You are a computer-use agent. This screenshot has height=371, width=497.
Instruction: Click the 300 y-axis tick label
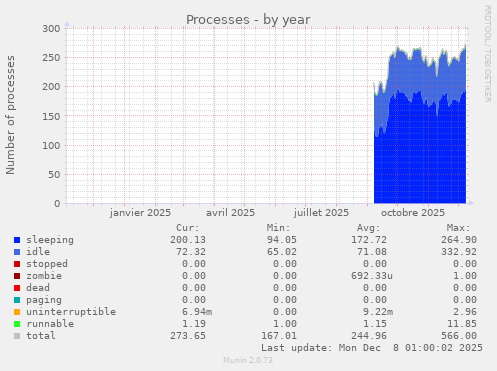pyautogui.click(x=51, y=28)
